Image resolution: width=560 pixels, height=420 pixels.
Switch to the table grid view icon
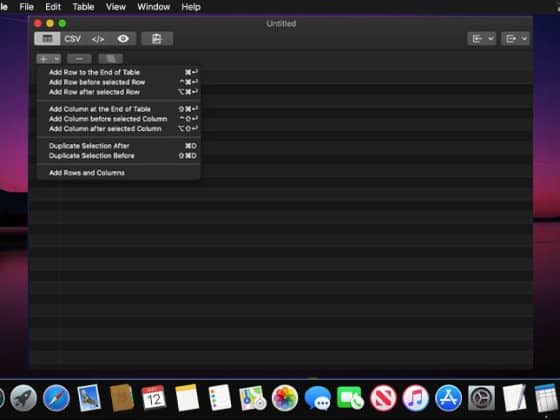pyautogui.click(x=47, y=39)
